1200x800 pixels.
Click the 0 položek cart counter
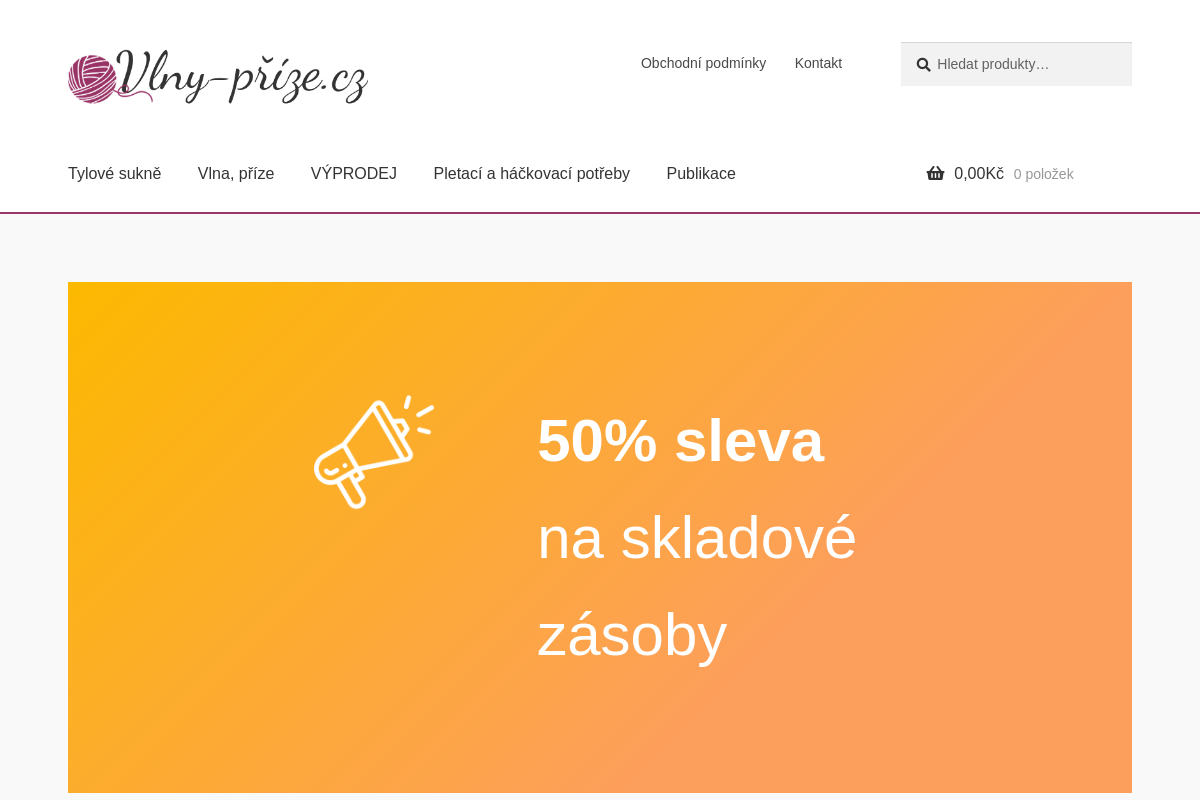[1043, 174]
